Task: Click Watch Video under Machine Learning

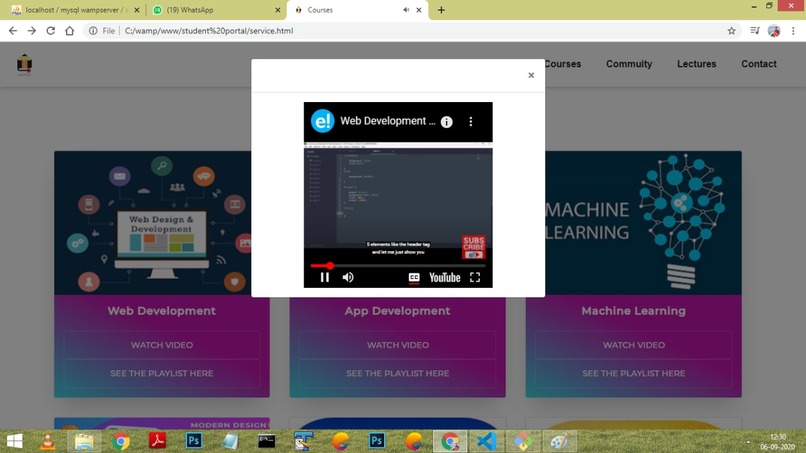Action: 633,345
